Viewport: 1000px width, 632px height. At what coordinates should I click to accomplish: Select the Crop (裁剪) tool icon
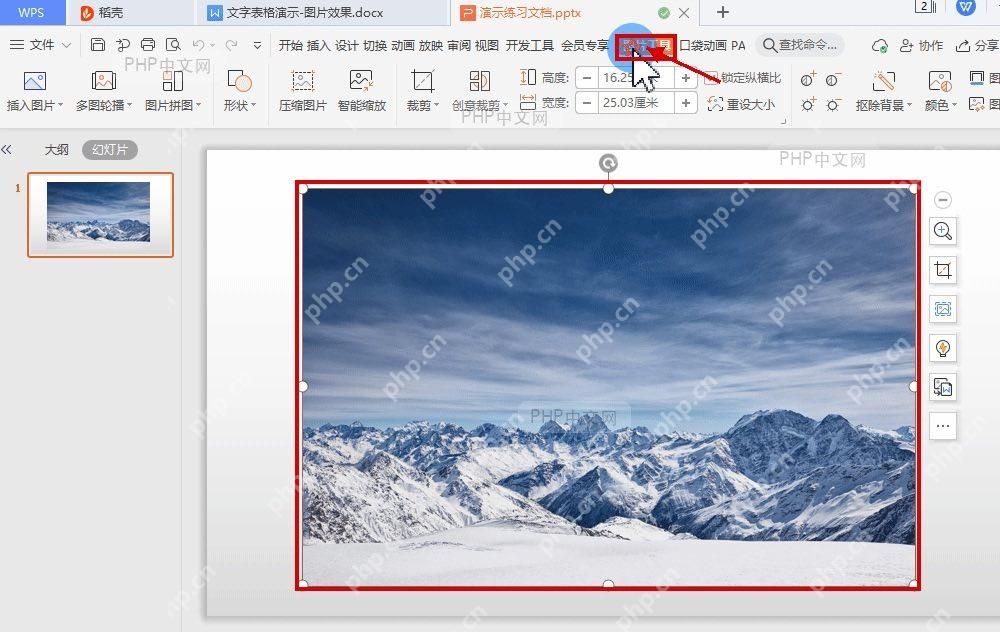coord(422,81)
